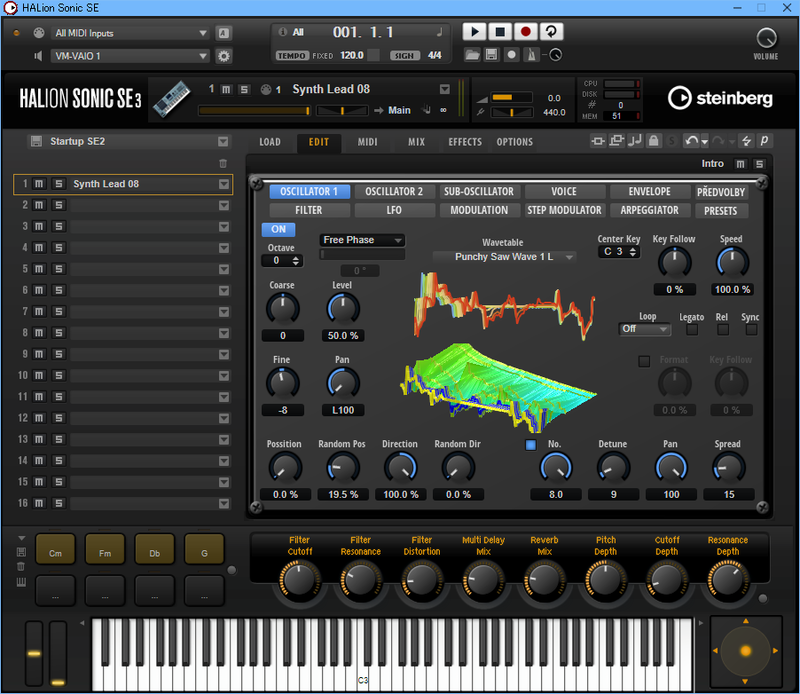Switch to the OPTIONS tab

click(x=515, y=142)
